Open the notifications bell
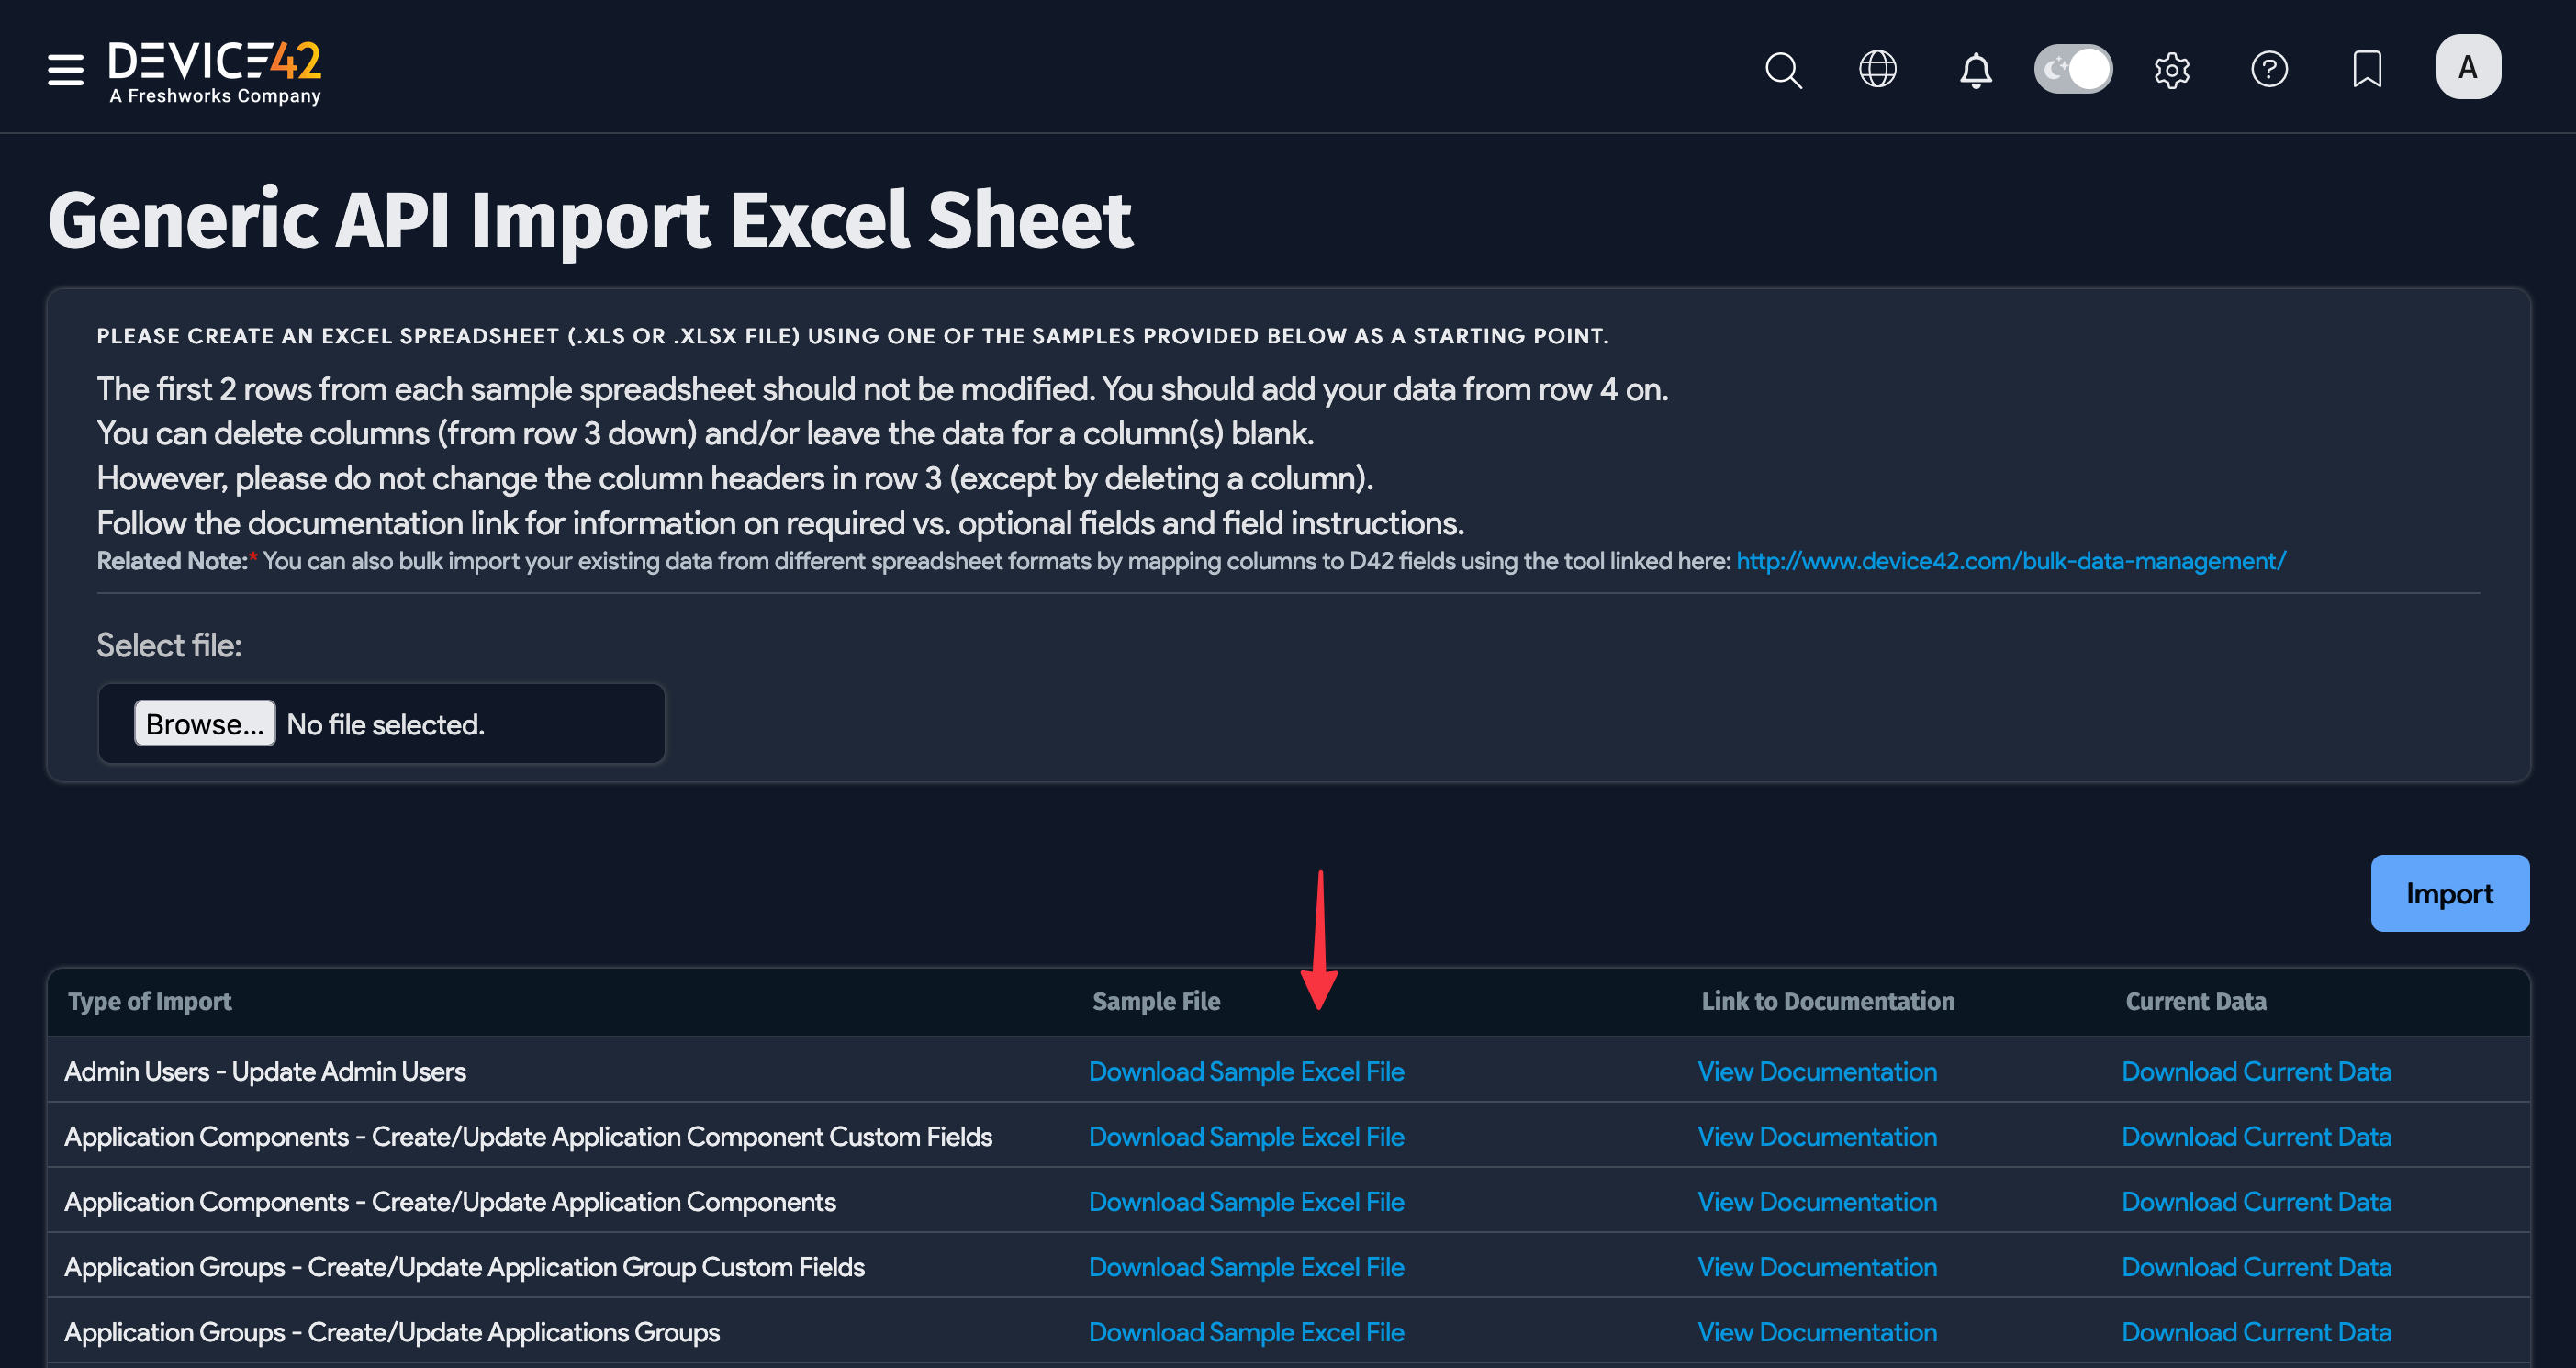 [1975, 70]
